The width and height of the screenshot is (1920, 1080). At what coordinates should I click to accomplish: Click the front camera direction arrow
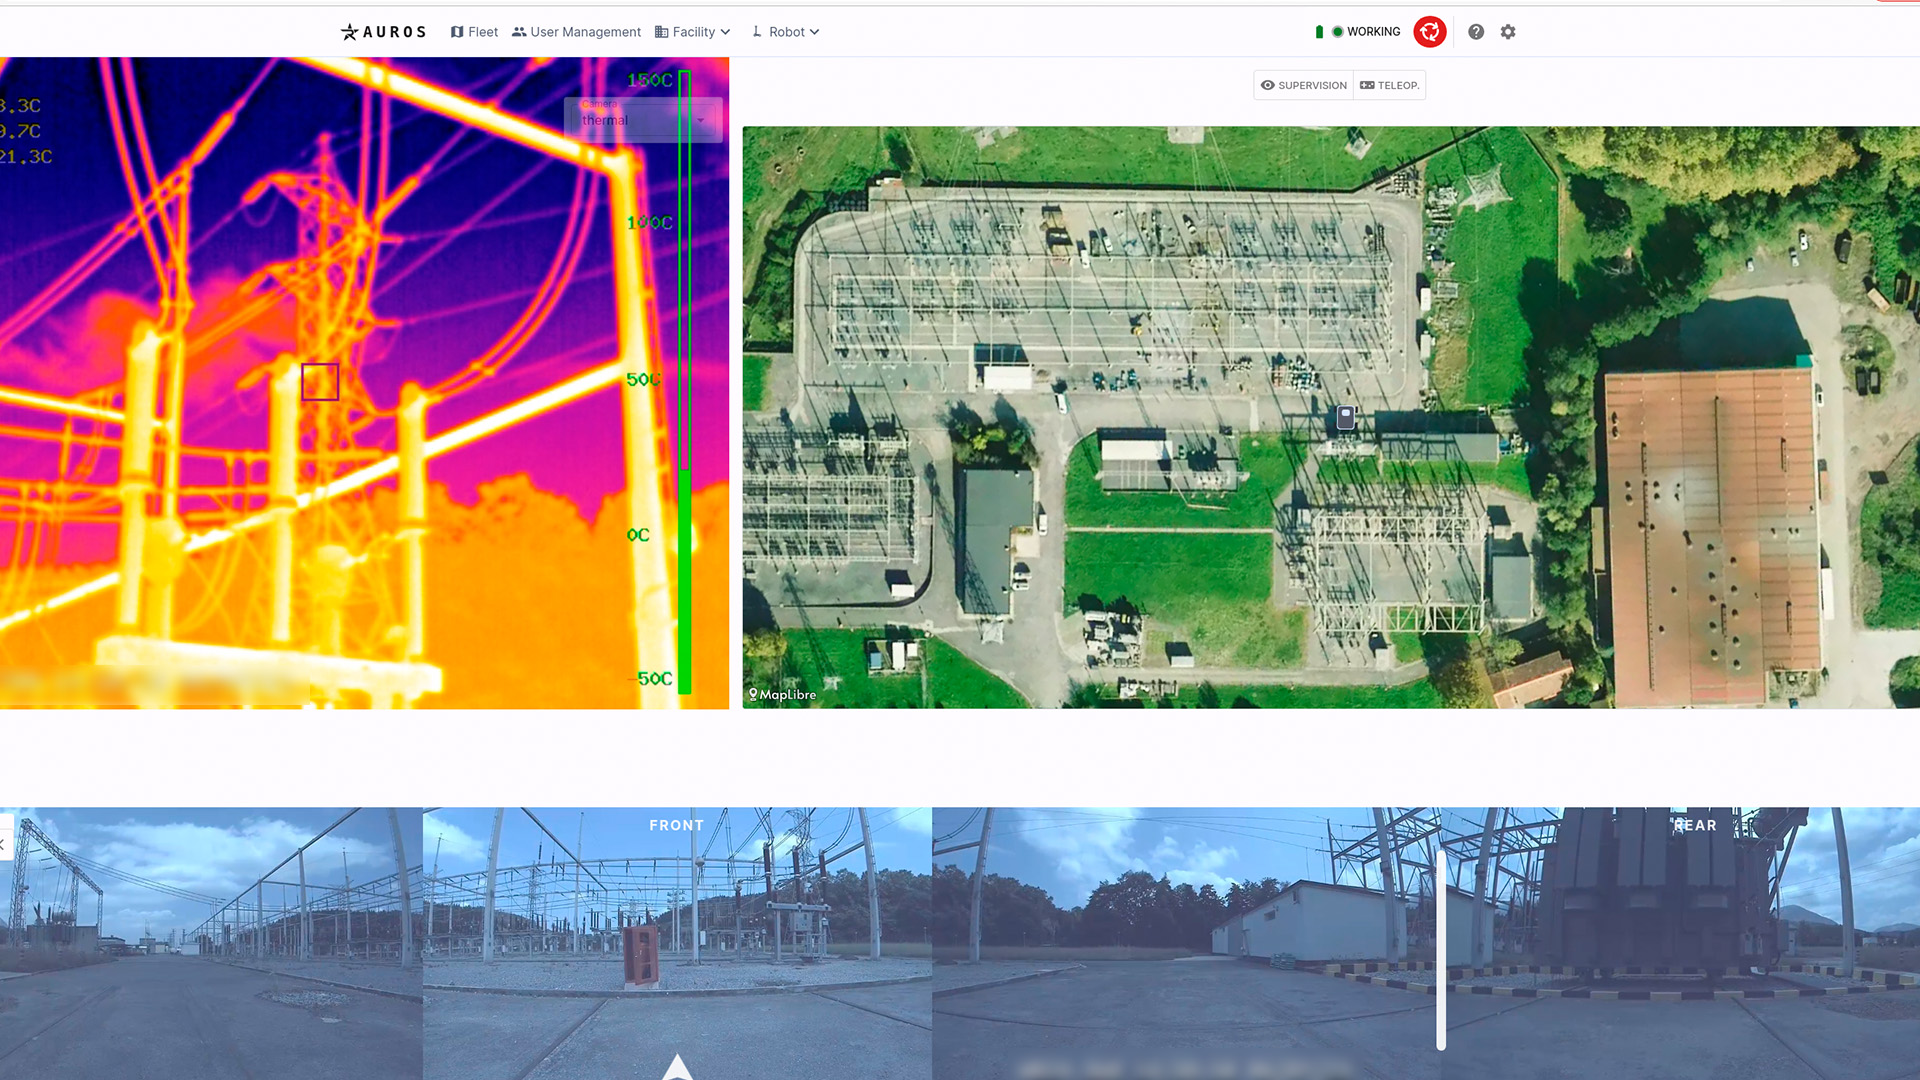pyautogui.click(x=677, y=1066)
